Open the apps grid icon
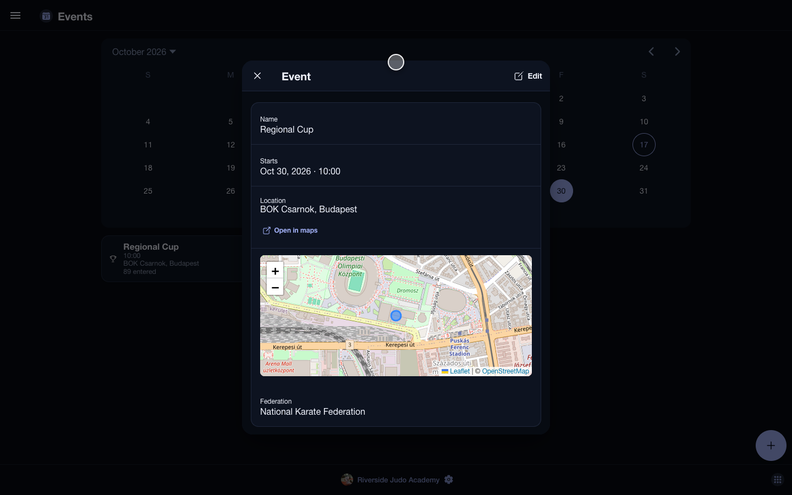 (x=777, y=479)
